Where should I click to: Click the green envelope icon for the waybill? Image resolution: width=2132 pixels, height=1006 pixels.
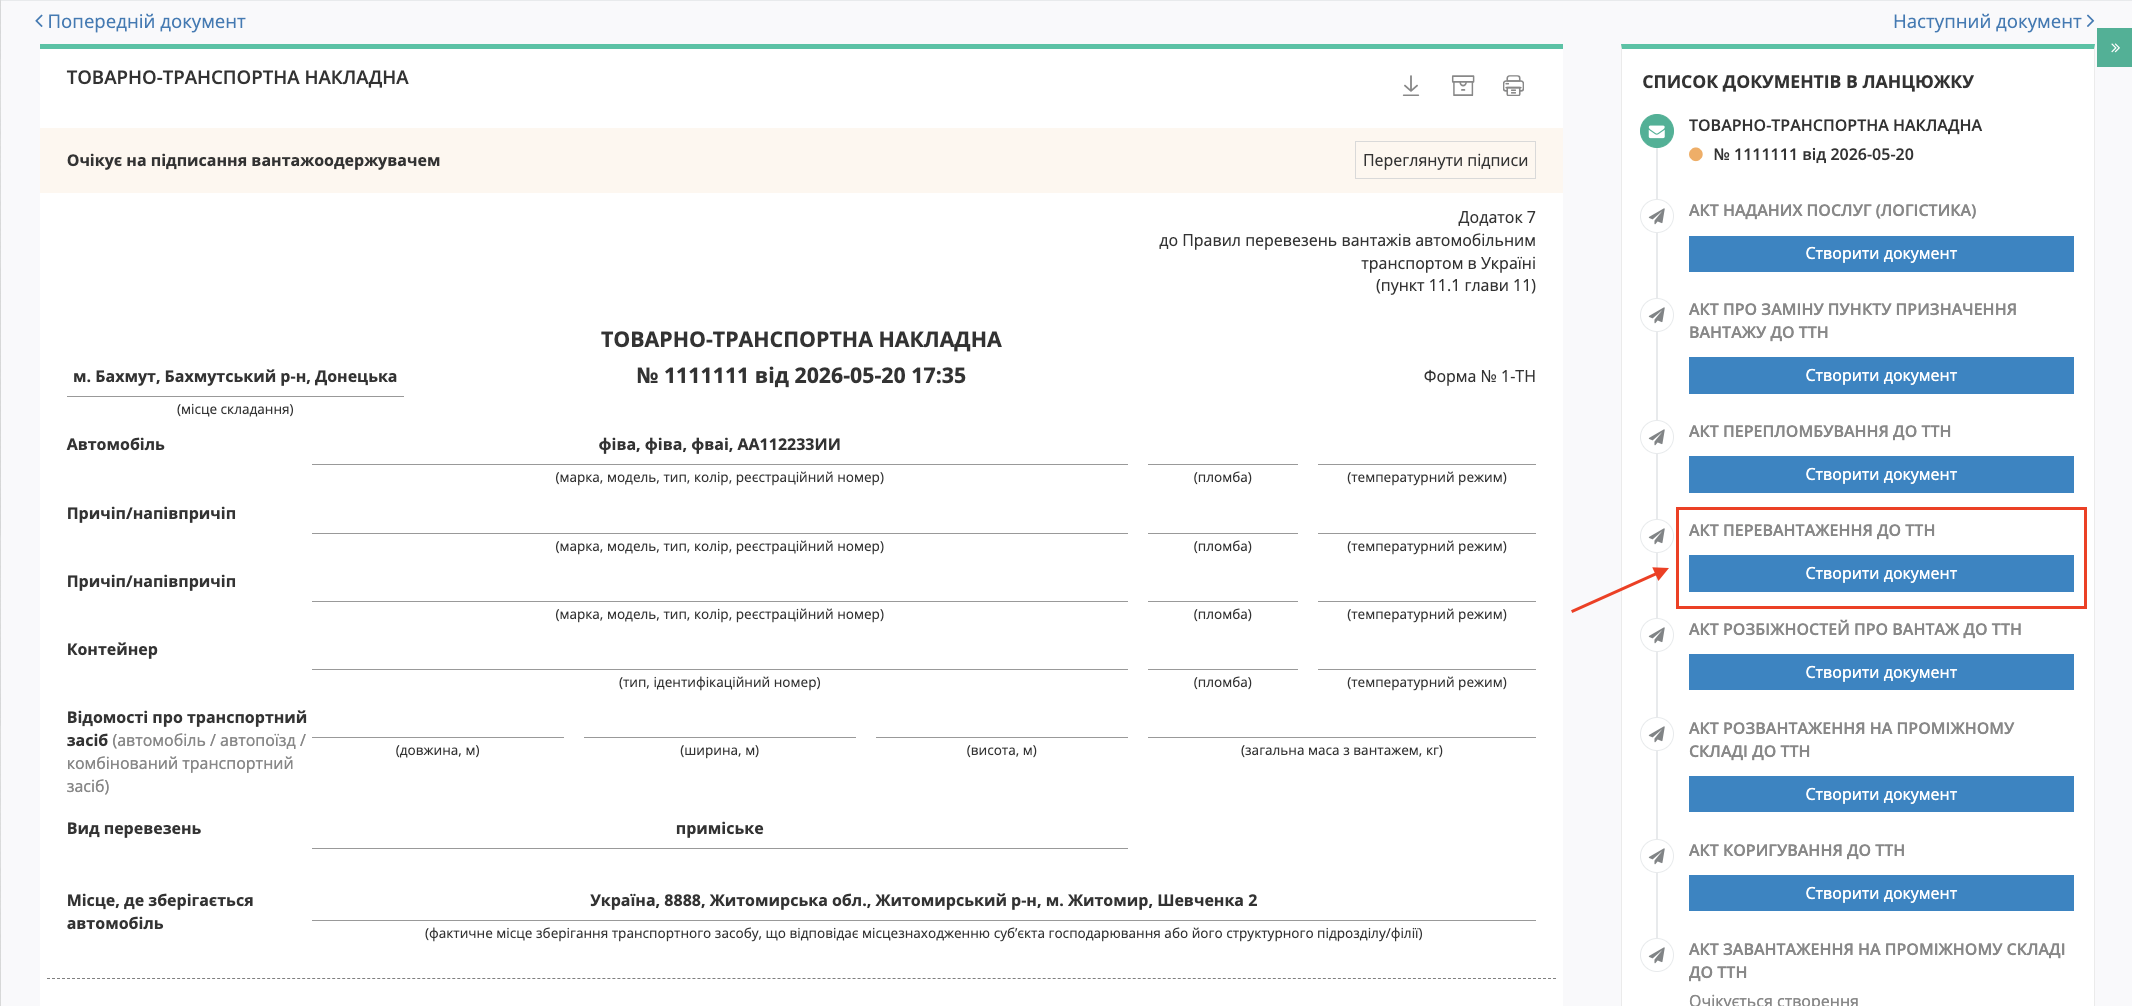click(1657, 131)
